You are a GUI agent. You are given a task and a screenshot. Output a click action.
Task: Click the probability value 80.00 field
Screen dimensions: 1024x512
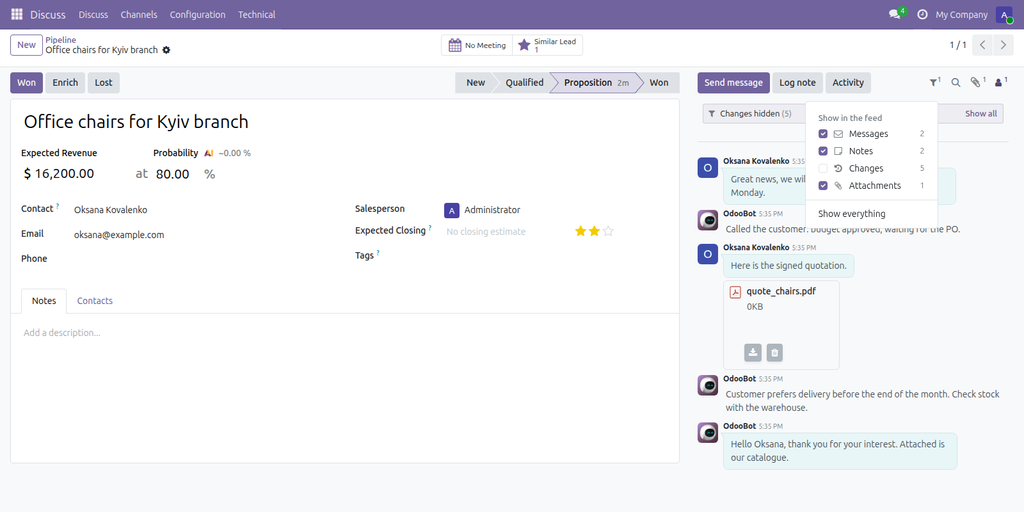pyautogui.click(x=175, y=174)
